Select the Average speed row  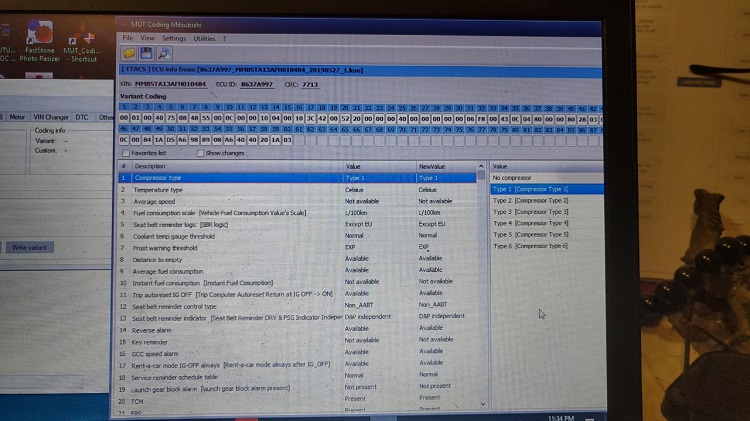coord(297,201)
